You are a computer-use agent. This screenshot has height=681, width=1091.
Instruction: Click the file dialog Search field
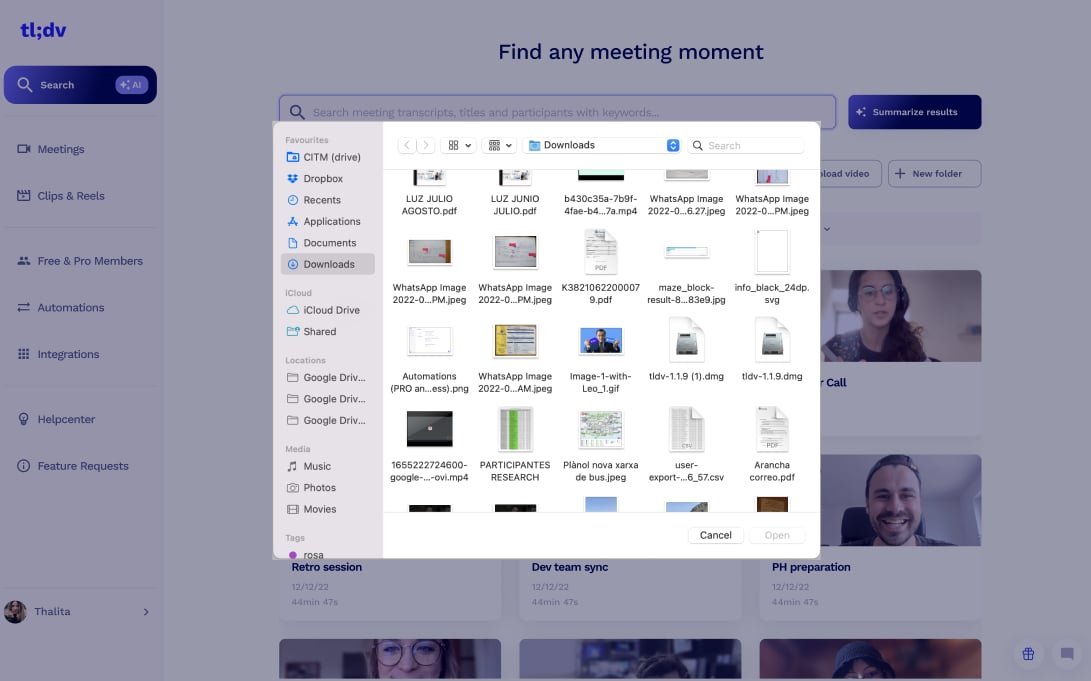coord(746,145)
